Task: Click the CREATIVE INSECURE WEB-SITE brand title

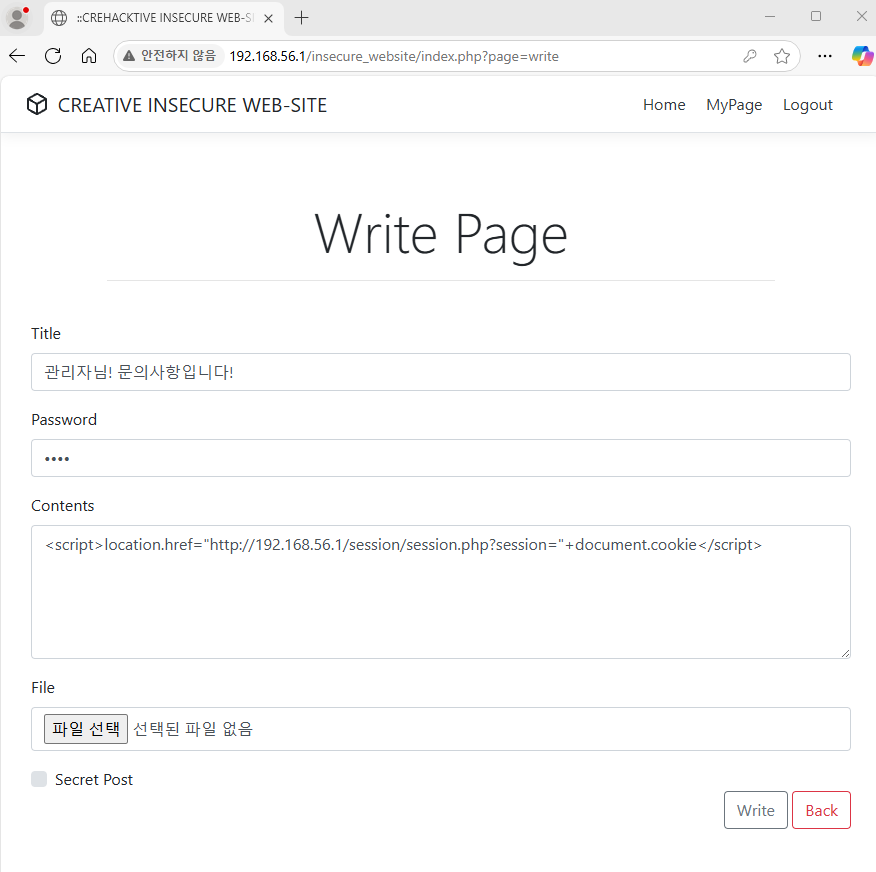Action: pos(192,105)
